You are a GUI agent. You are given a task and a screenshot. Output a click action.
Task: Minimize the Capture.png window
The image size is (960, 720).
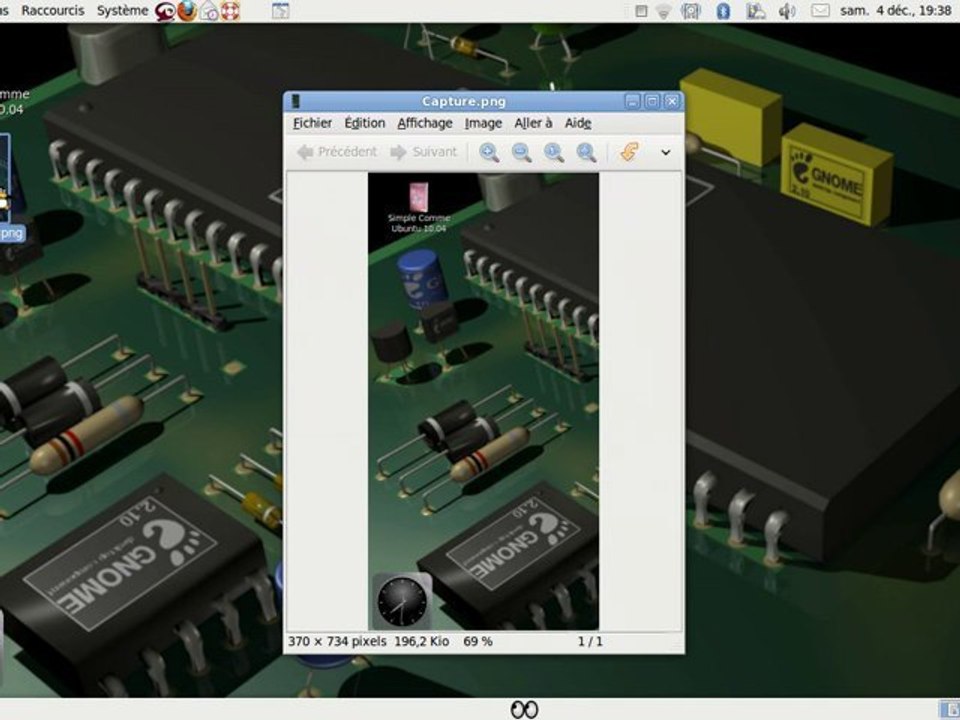(632, 102)
